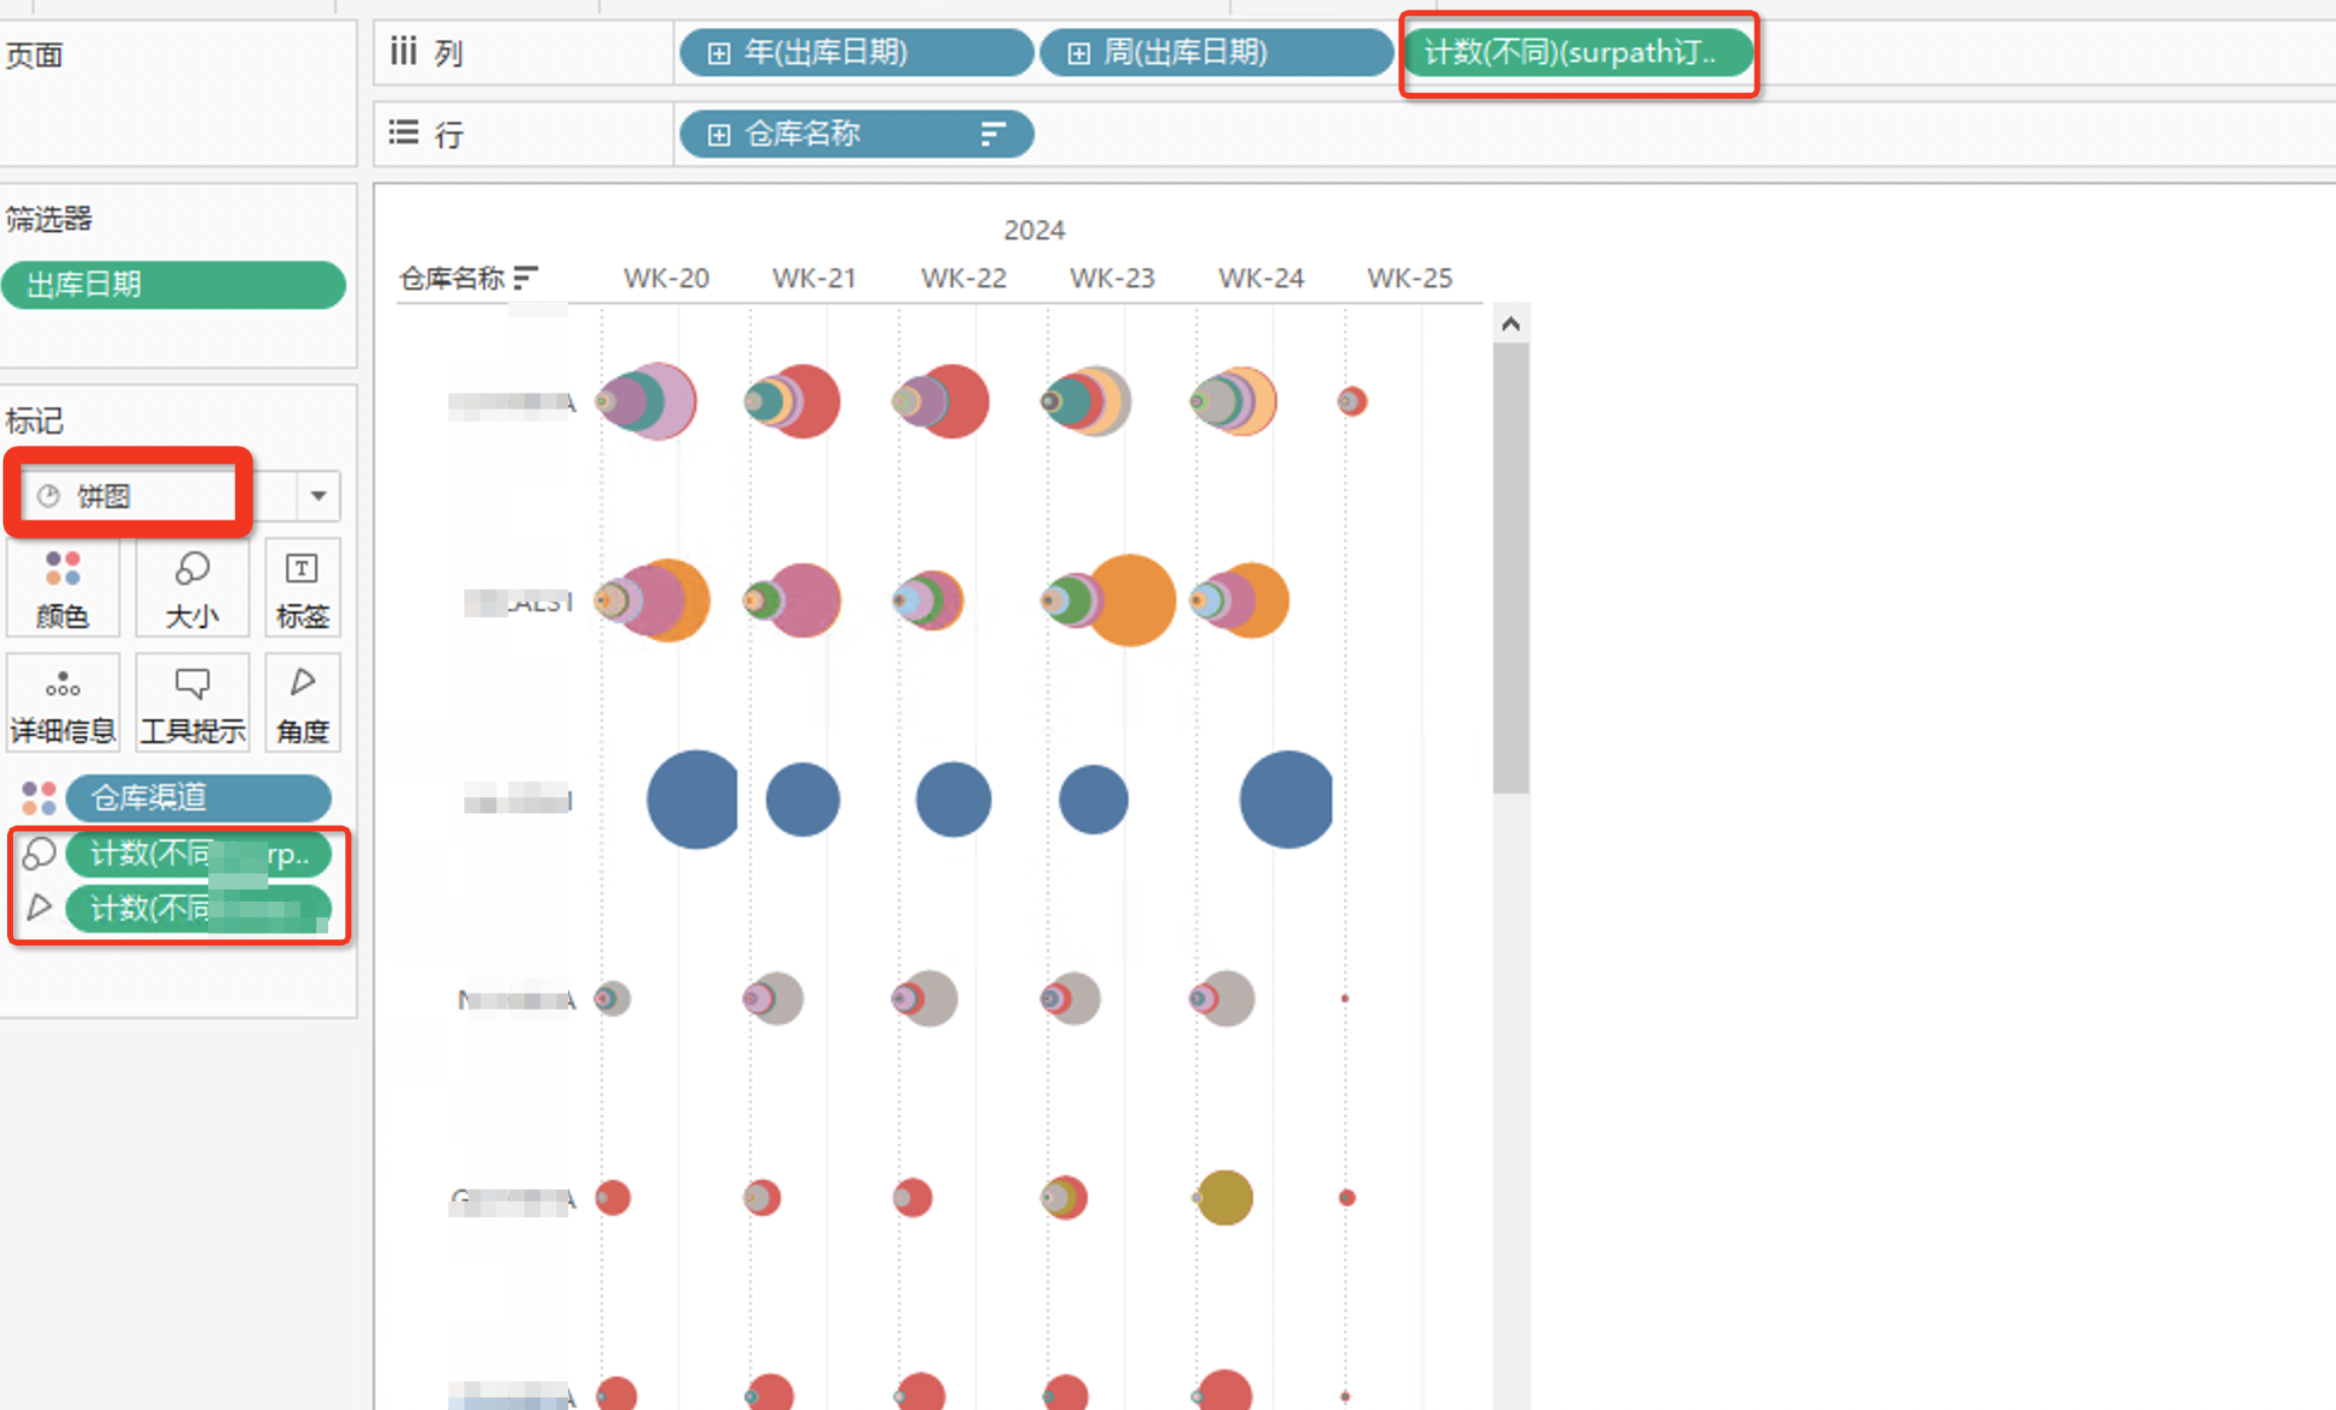Open the Angle (角度) marks card
Image resolution: width=2336 pixels, height=1410 pixels.
[x=302, y=704]
